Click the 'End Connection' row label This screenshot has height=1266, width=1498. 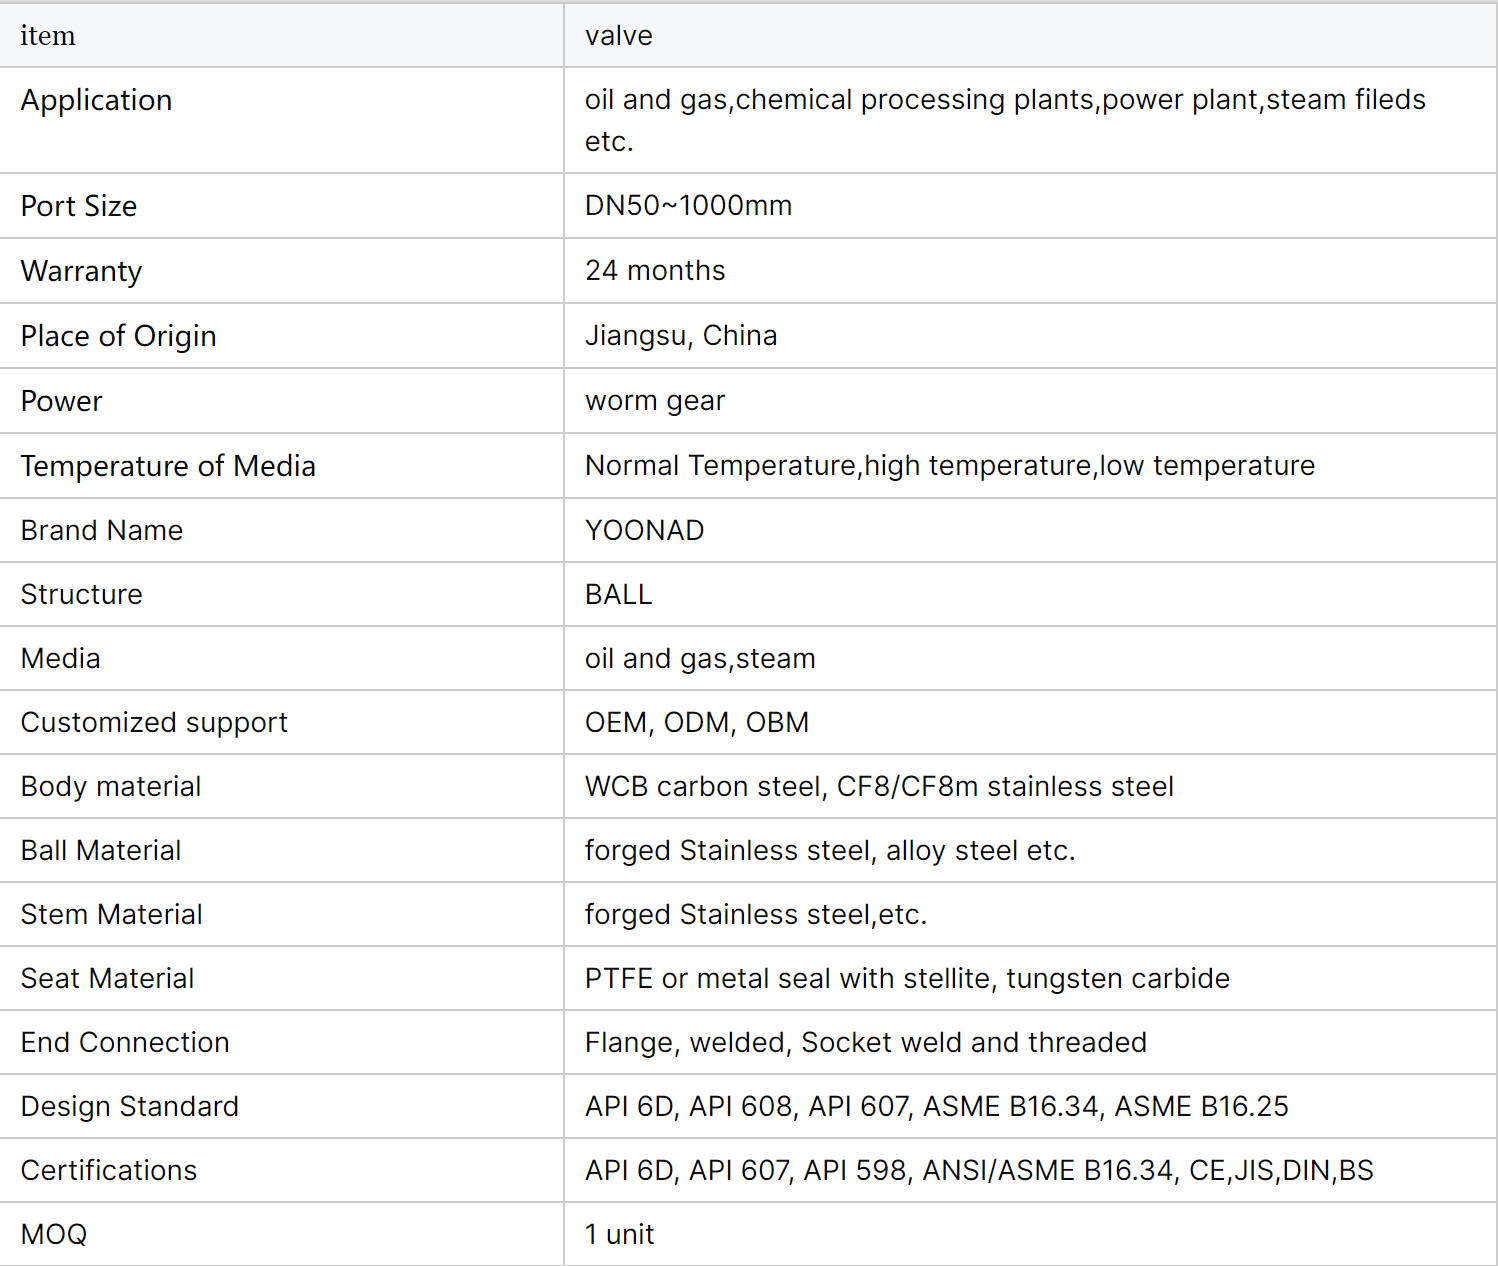point(125,1042)
